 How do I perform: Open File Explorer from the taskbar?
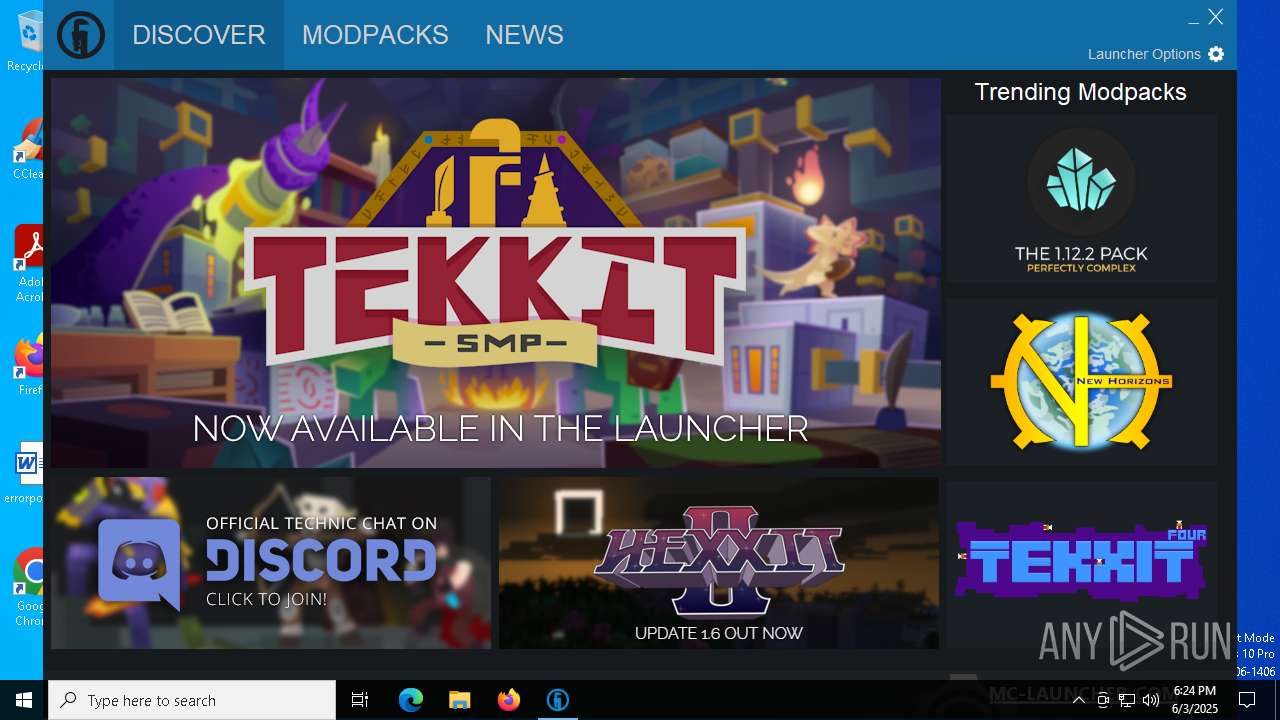tap(460, 700)
